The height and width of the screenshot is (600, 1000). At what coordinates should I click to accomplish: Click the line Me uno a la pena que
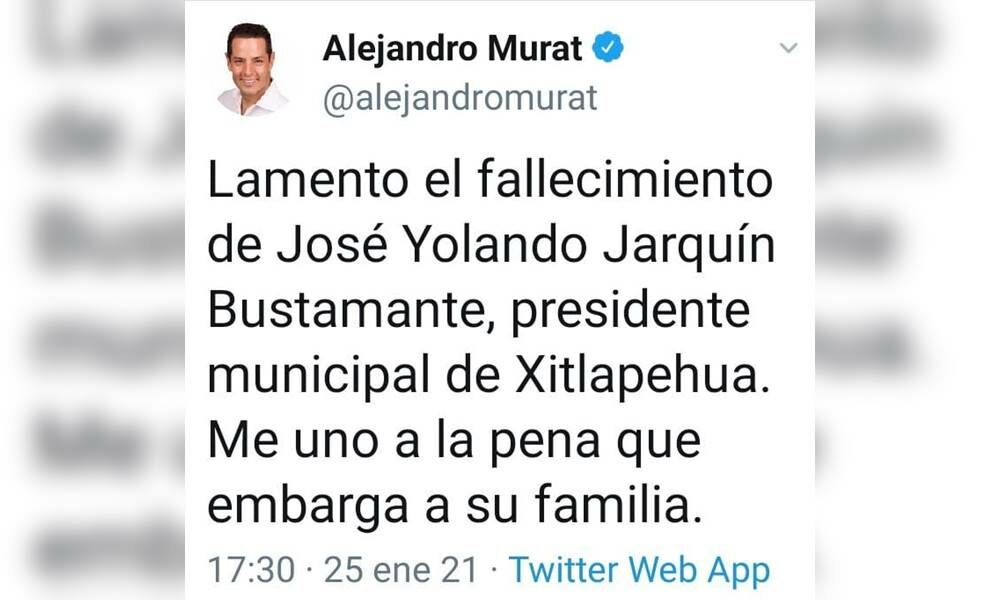coord(454,442)
